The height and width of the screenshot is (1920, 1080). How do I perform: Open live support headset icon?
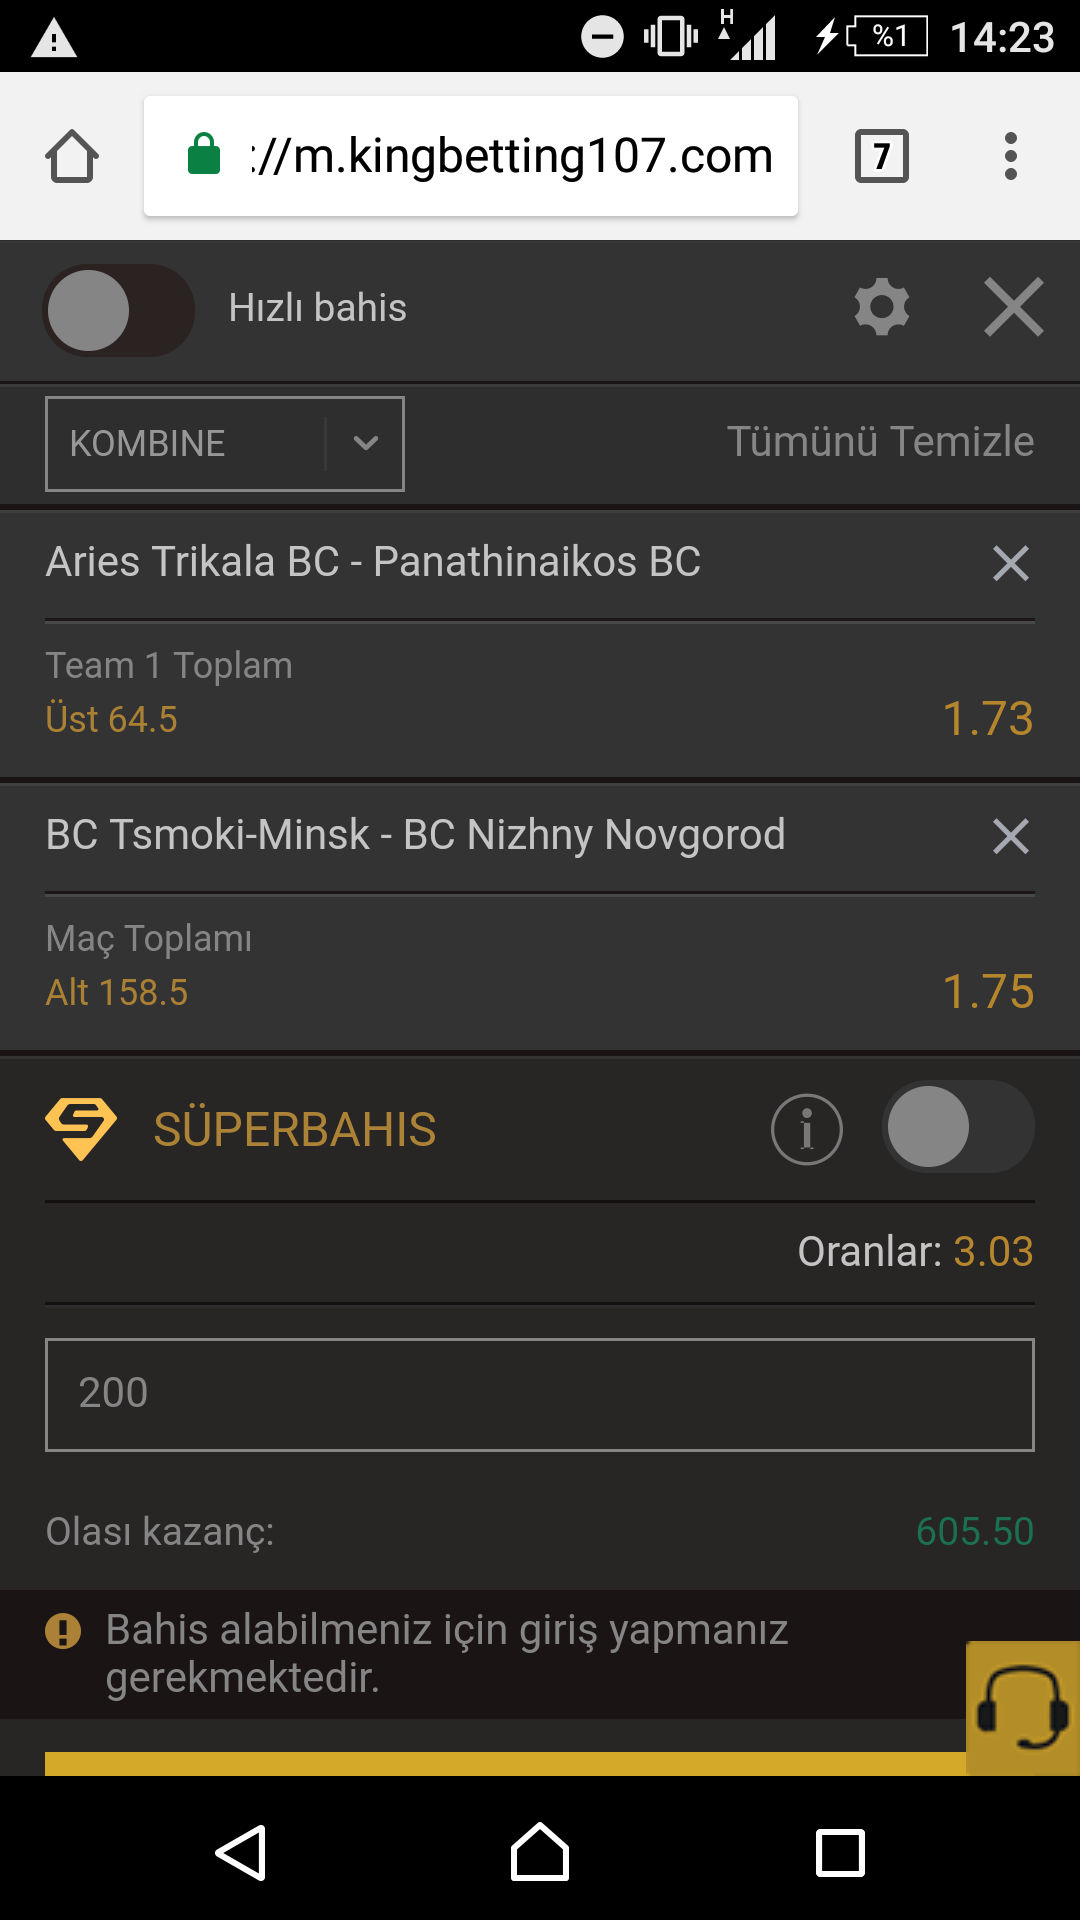[1023, 1708]
